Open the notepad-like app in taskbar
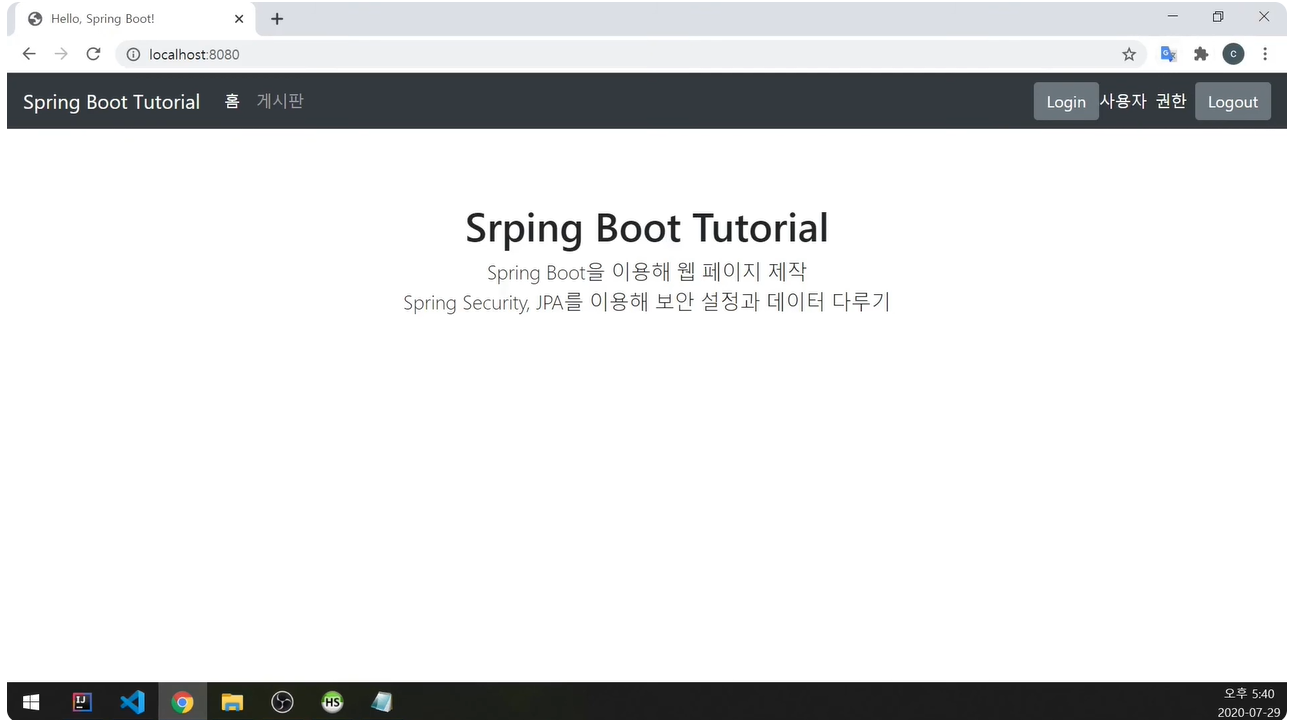This screenshot has width=1290, height=720. (x=382, y=702)
